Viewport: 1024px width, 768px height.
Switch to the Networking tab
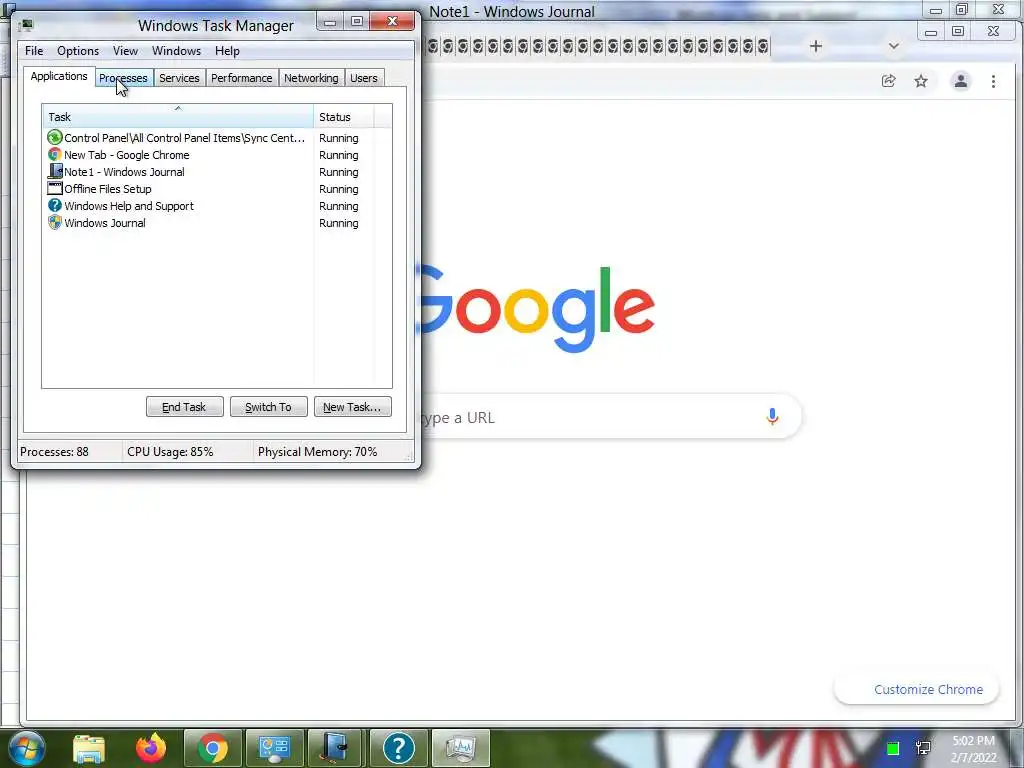(311, 78)
